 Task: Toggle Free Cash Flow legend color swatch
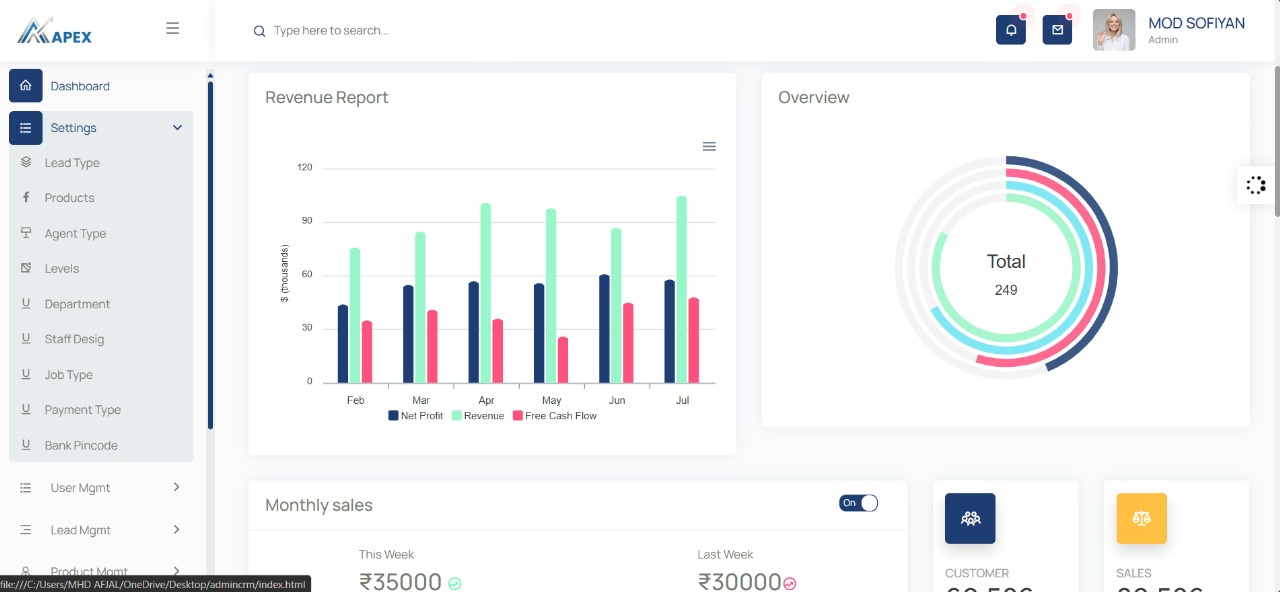[518, 416]
